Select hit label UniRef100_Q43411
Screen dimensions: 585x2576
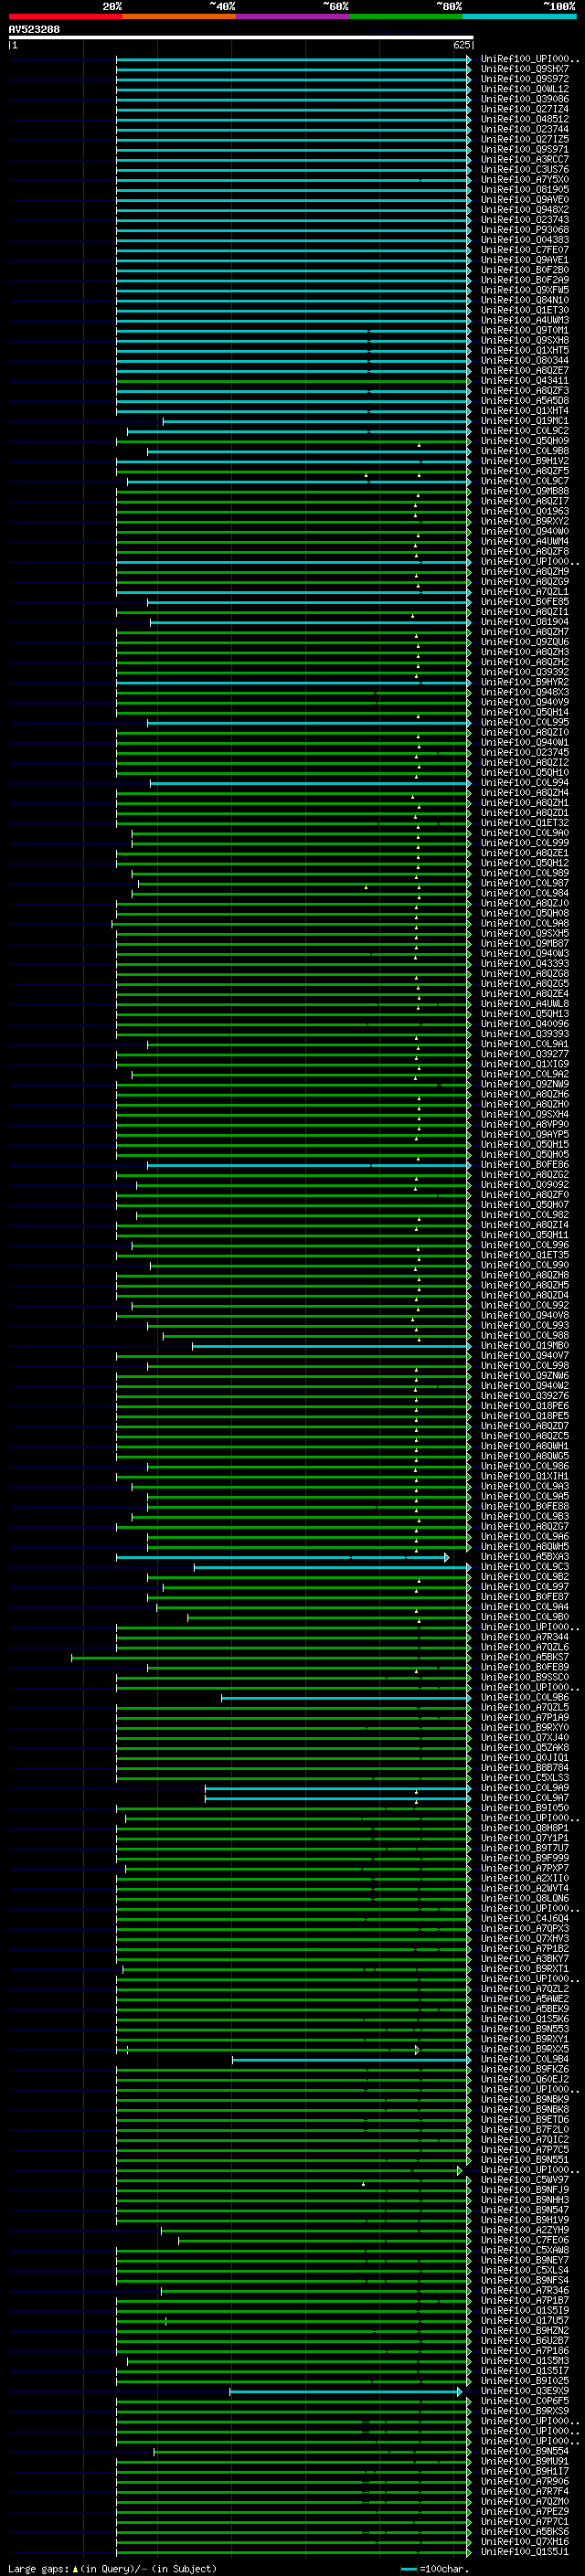[524, 380]
